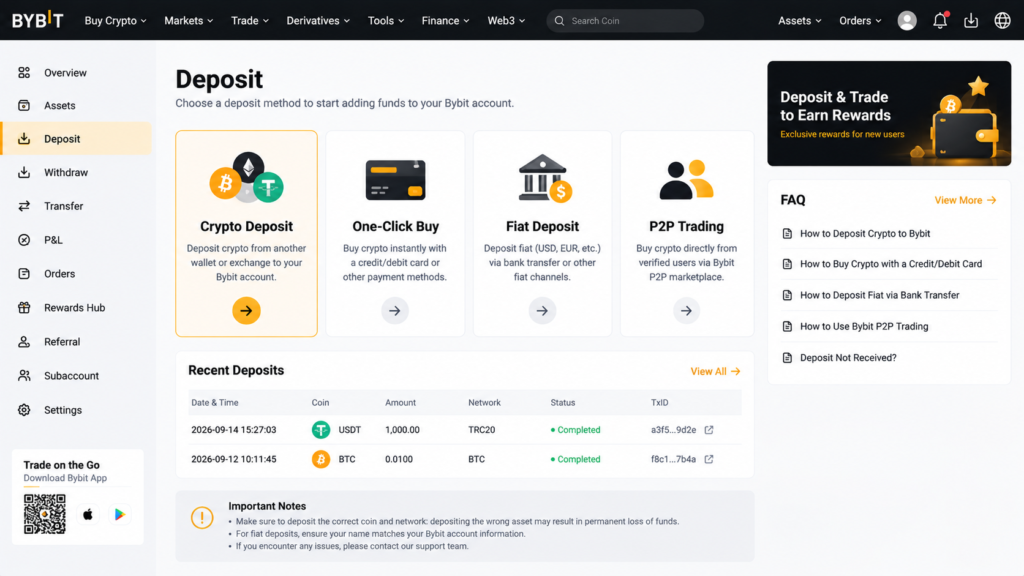This screenshot has width=1024, height=576.
Task: Expand the Finance dropdown
Action: pyautogui.click(x=445, y=20)
